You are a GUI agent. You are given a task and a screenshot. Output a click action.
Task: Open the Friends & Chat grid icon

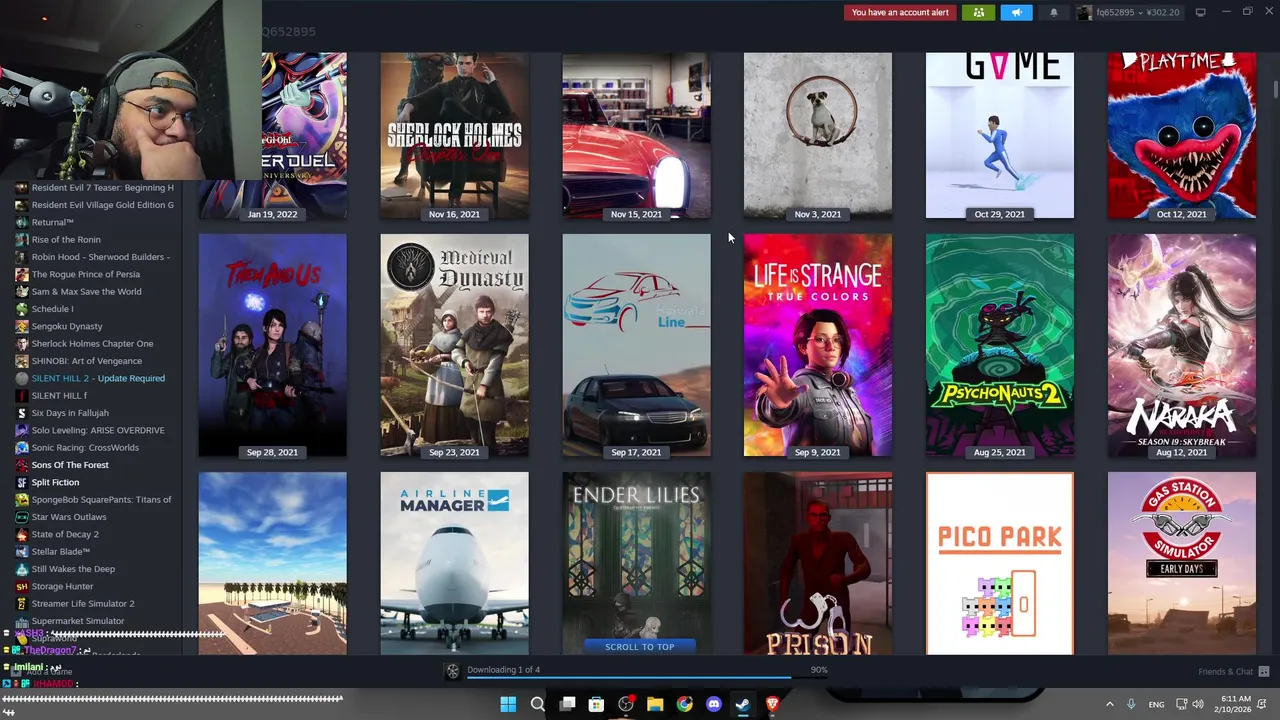(1264, 671)
